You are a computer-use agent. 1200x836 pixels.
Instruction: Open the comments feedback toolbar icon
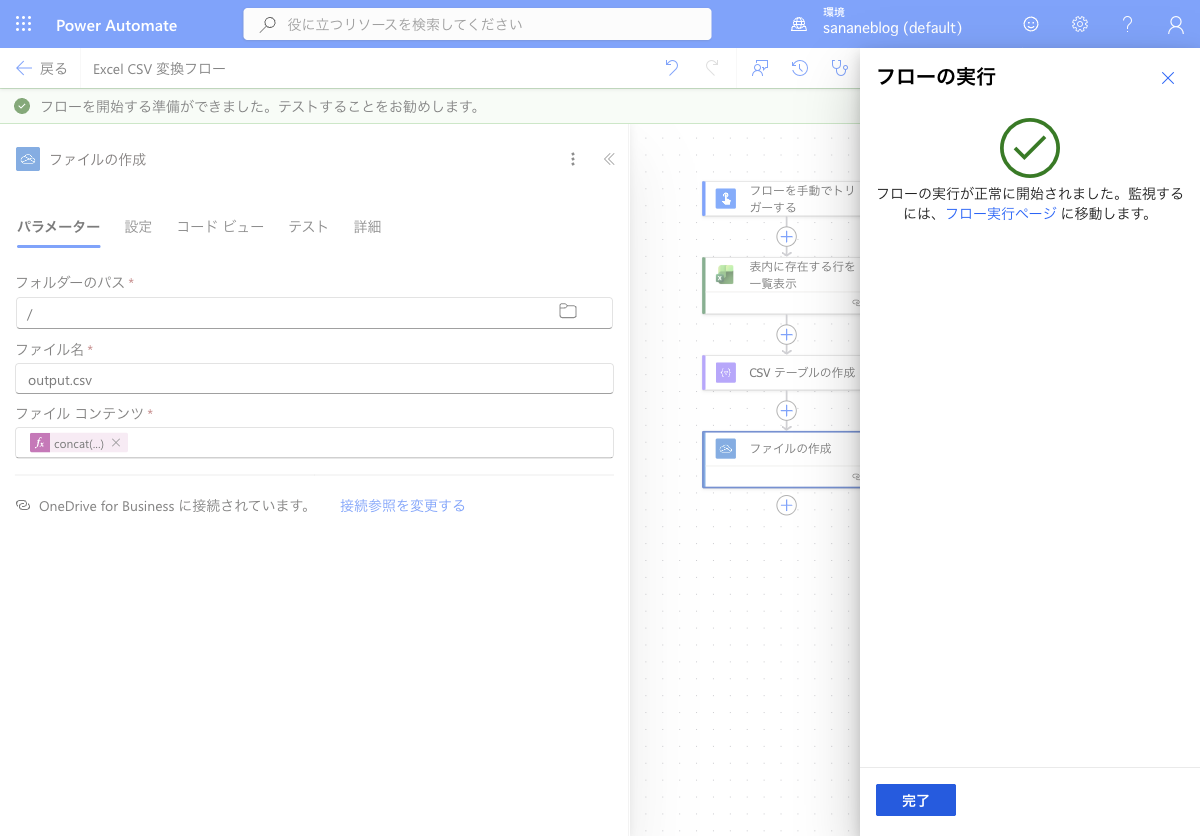click(x=761, y=68)
